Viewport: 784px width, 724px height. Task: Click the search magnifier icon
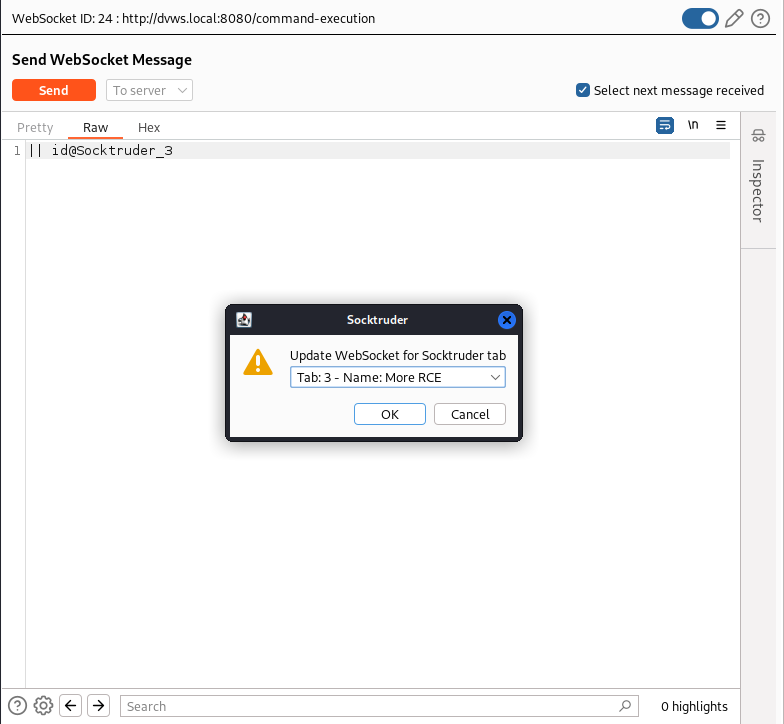[624, 706]
